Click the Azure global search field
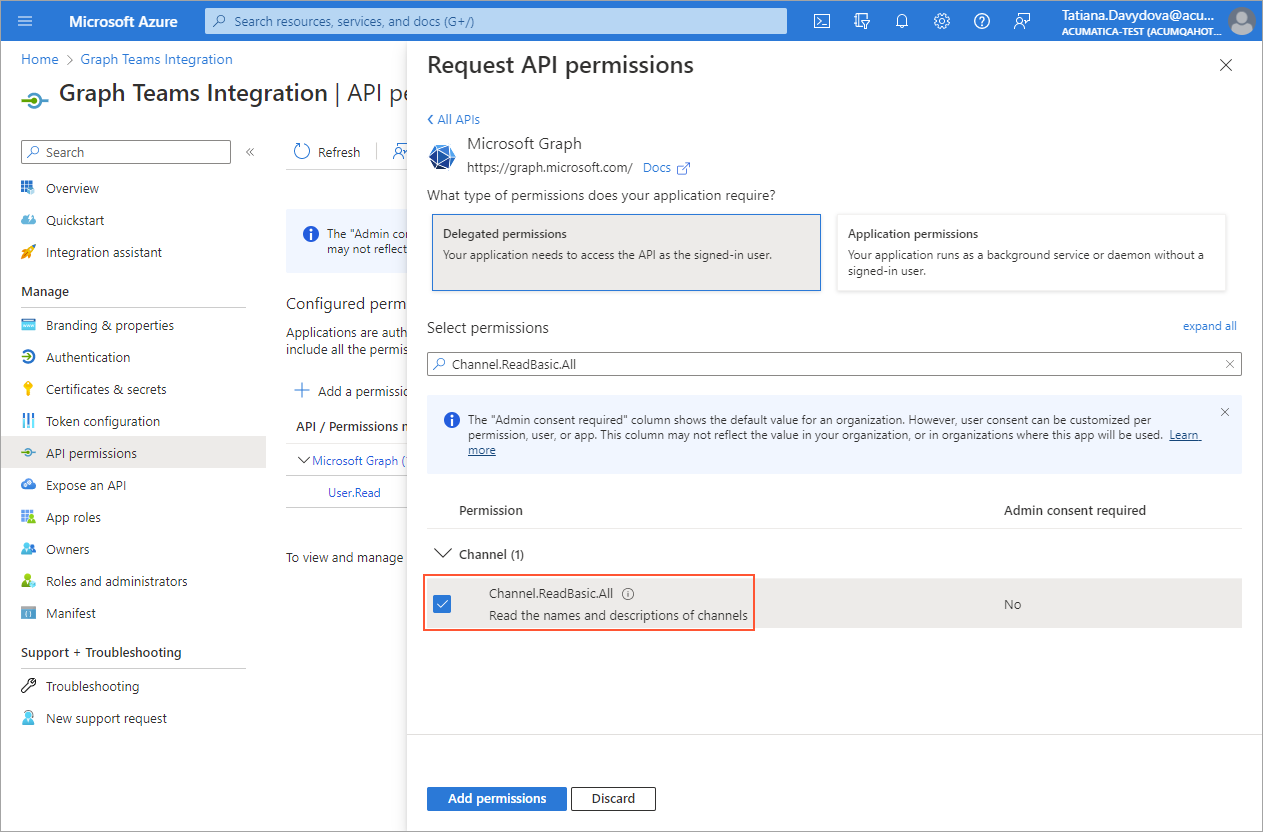 [496, 21]
